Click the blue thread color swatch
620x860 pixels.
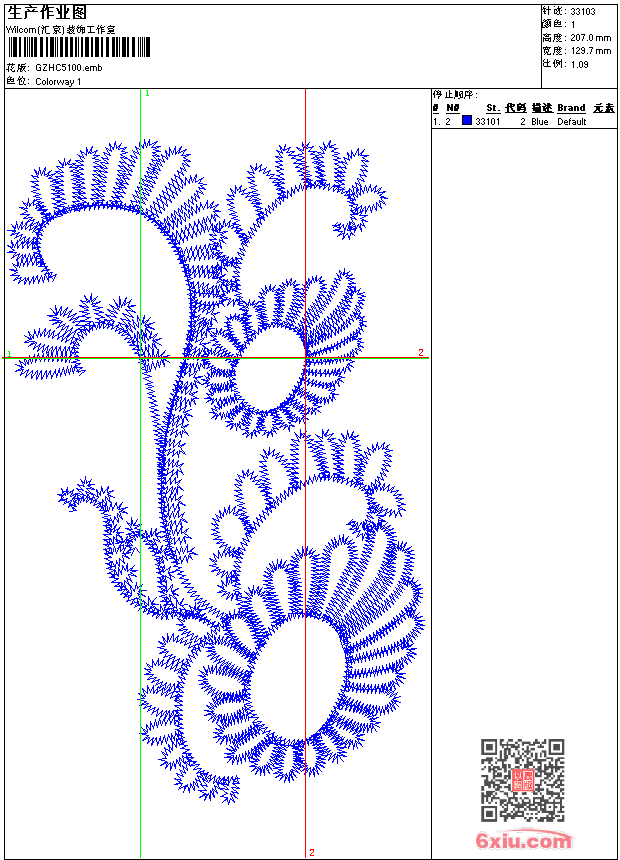[x=467, y=120]
